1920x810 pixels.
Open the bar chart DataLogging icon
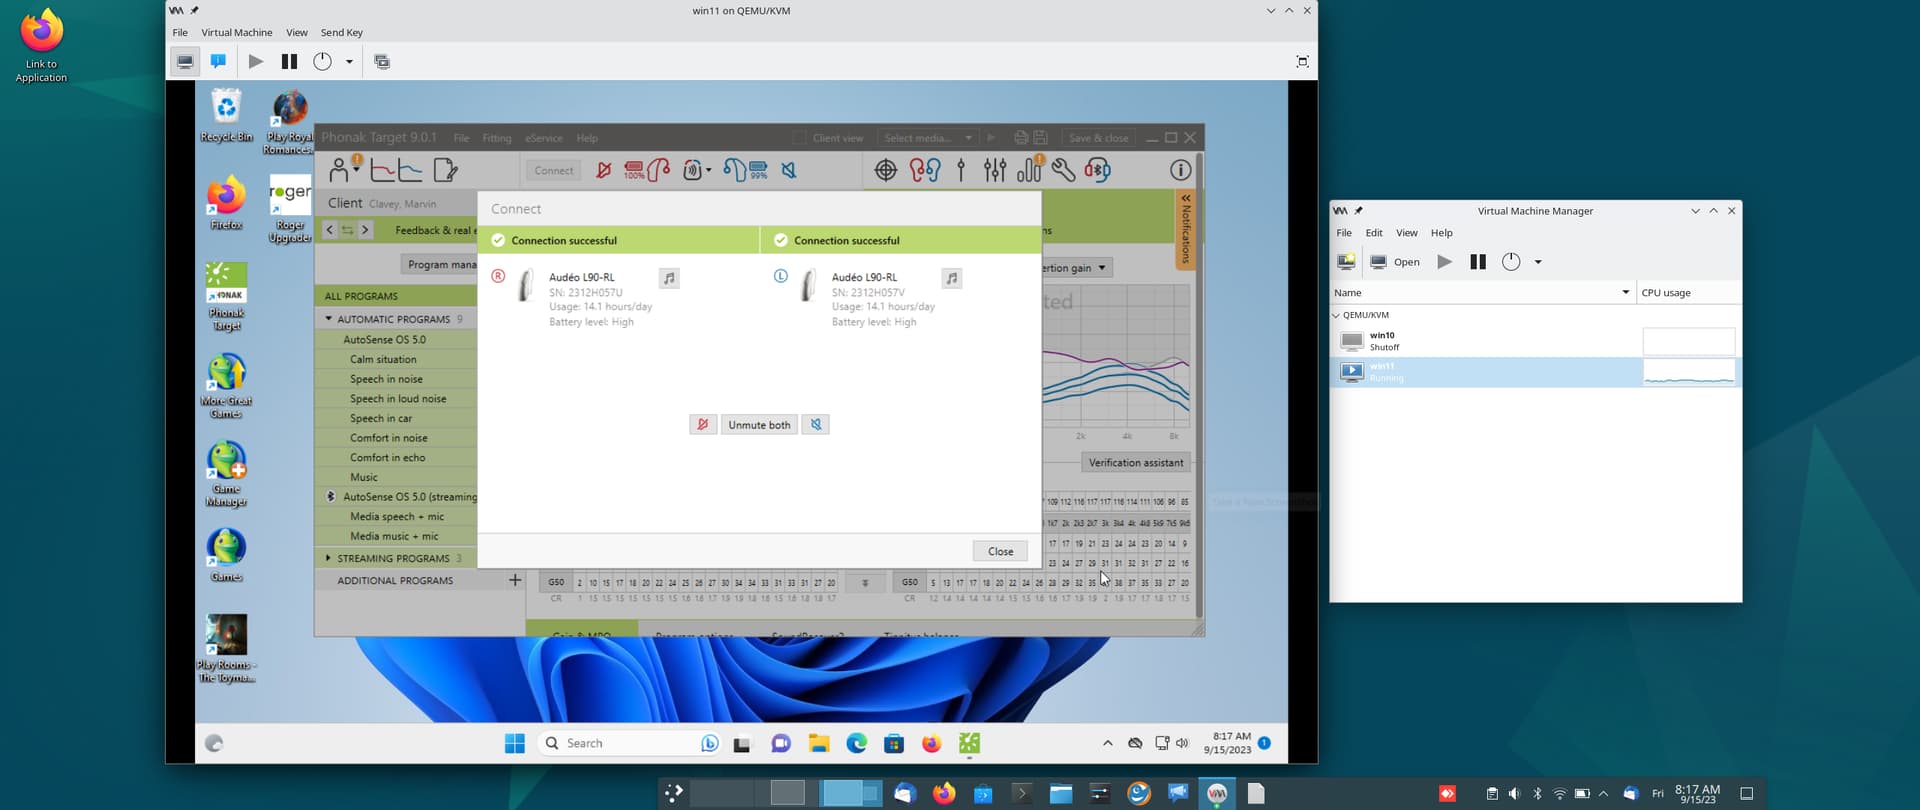(1029, 170)
